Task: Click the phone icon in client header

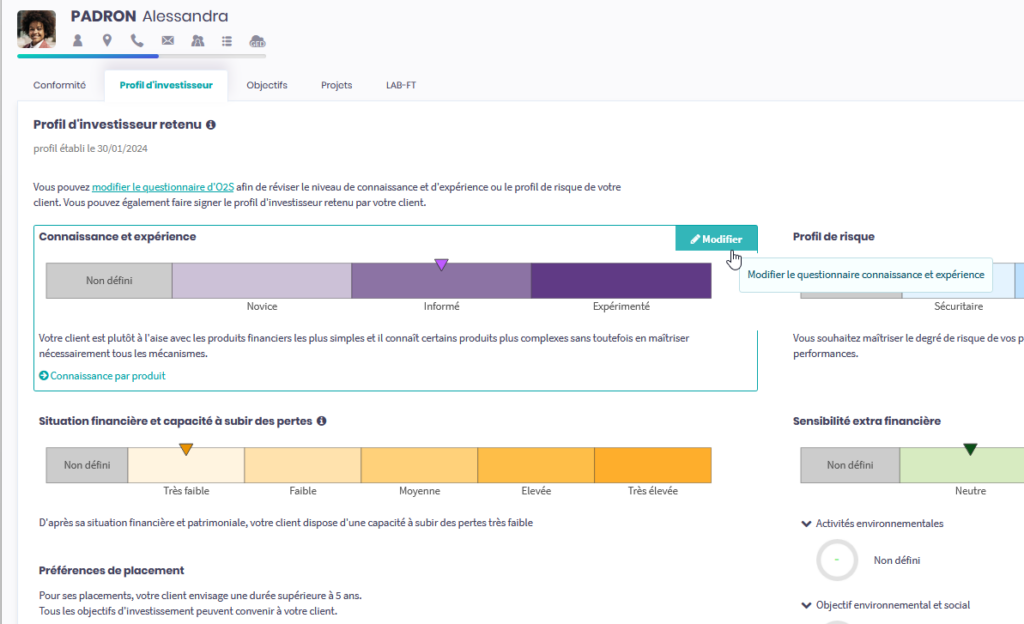Action: 136,41
